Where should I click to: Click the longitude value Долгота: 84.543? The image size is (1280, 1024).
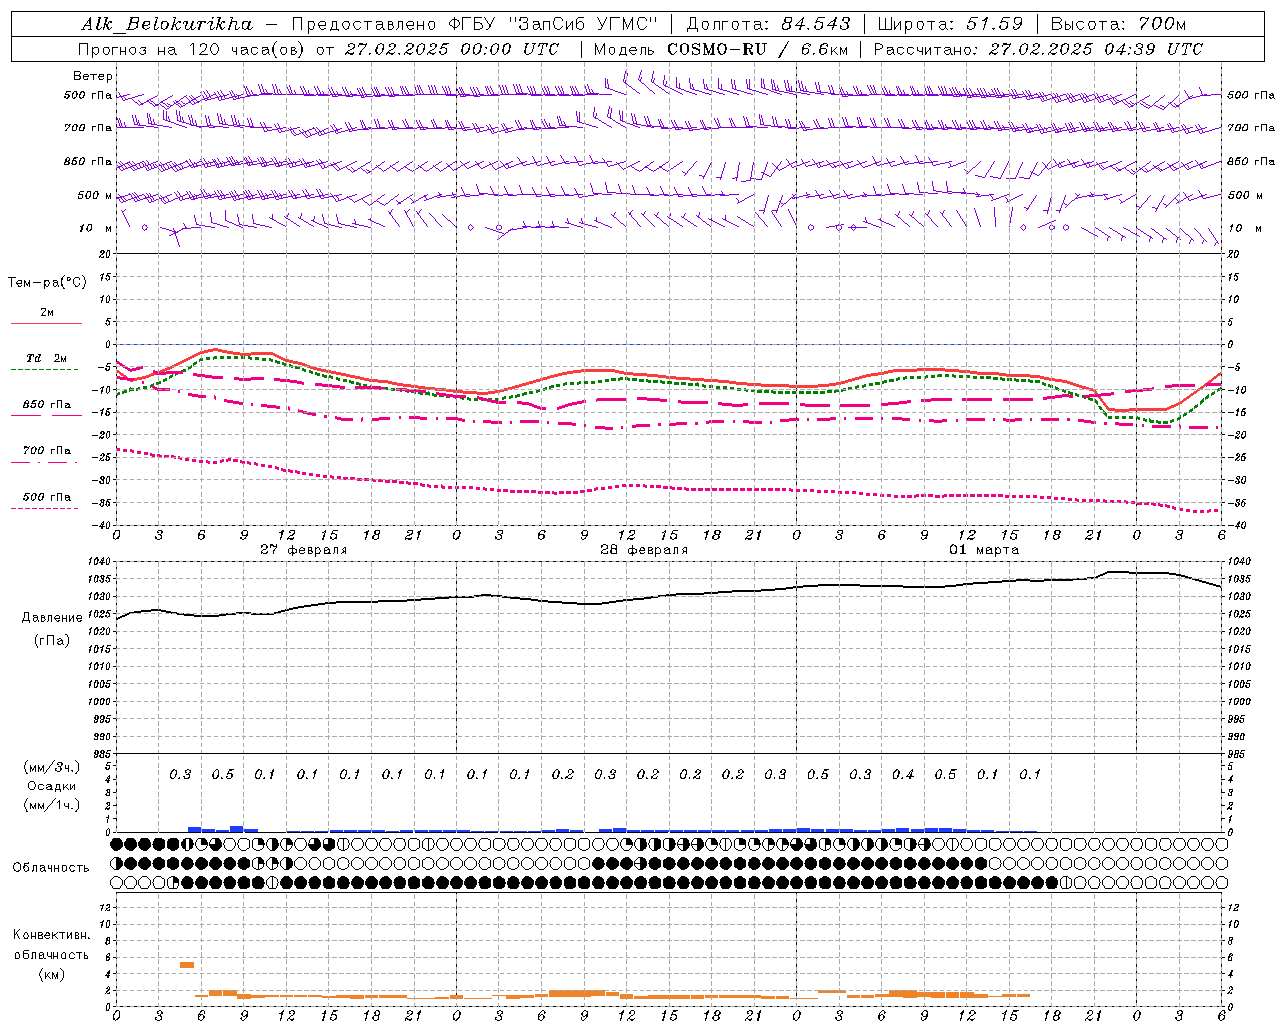coord(768,23)
